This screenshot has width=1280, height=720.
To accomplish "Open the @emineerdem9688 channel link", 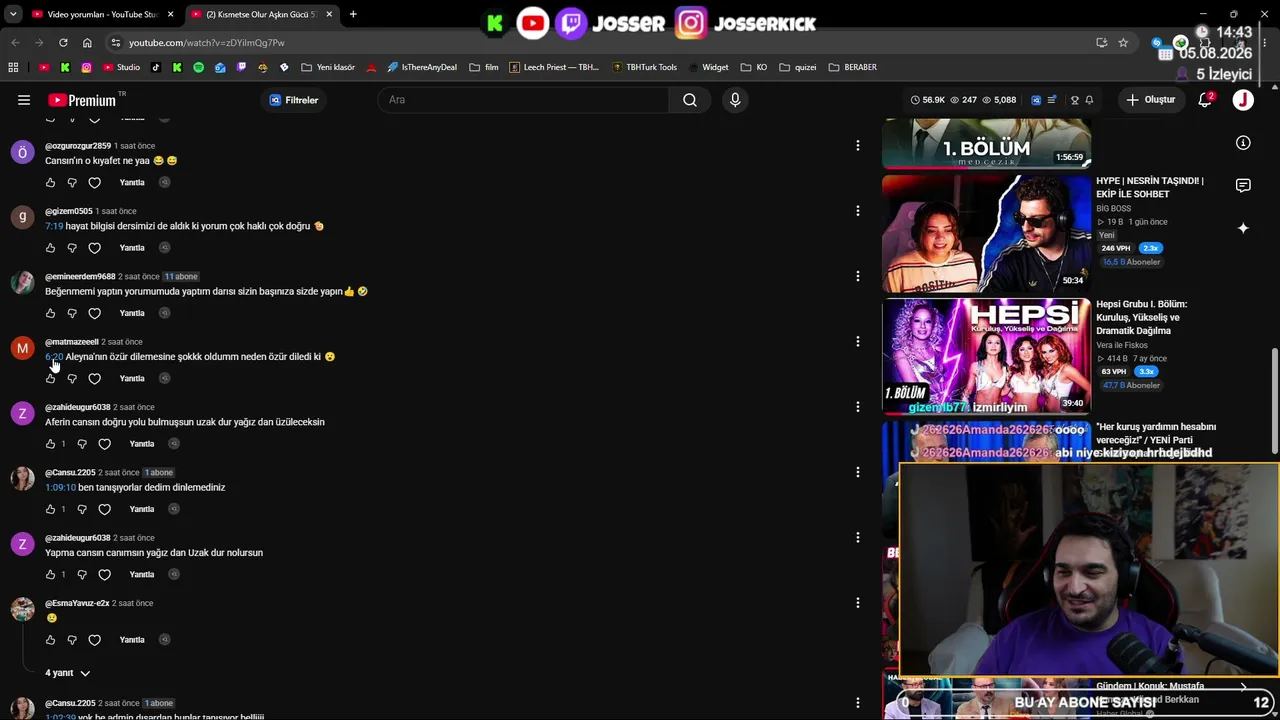I will coord(80,276).
